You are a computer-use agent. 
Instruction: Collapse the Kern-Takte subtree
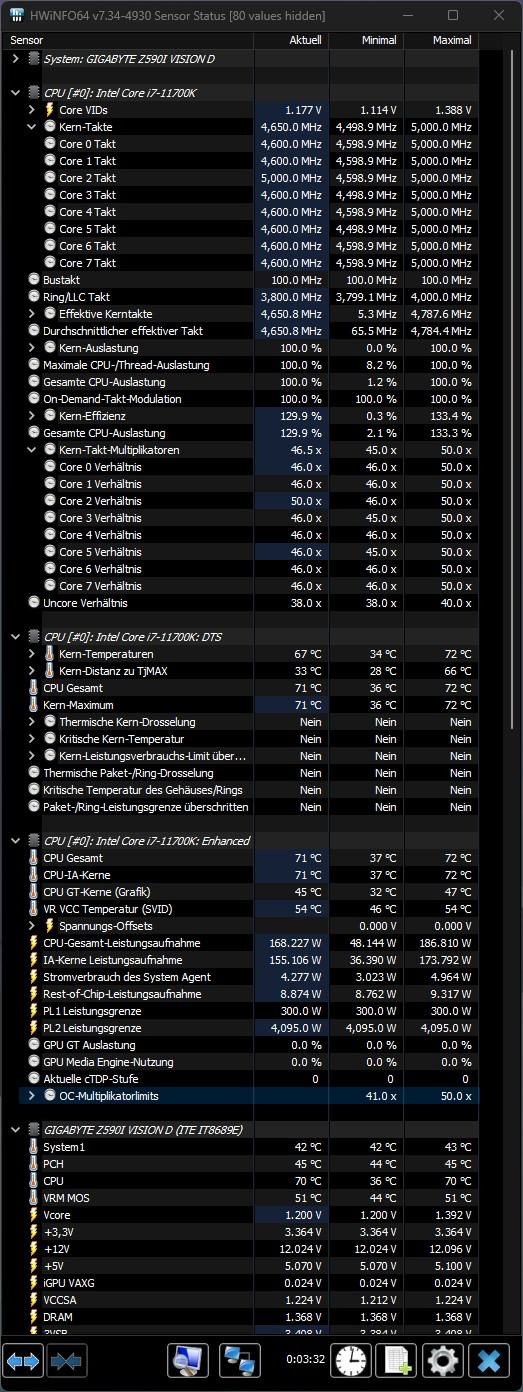pyautogui.click(x=32, y=127)
